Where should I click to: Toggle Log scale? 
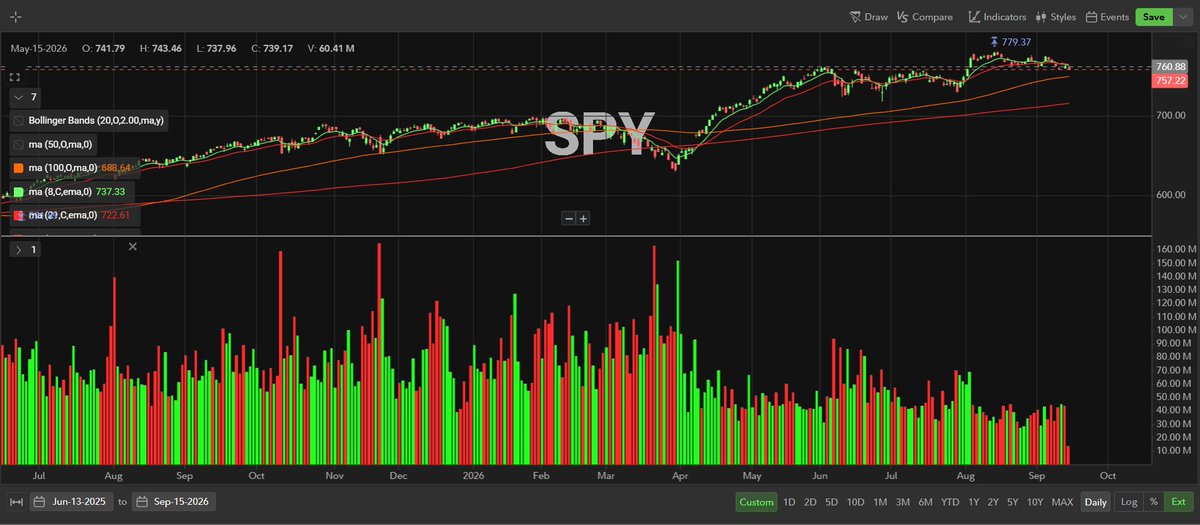pyautogui.click(x=1129, y=502)
